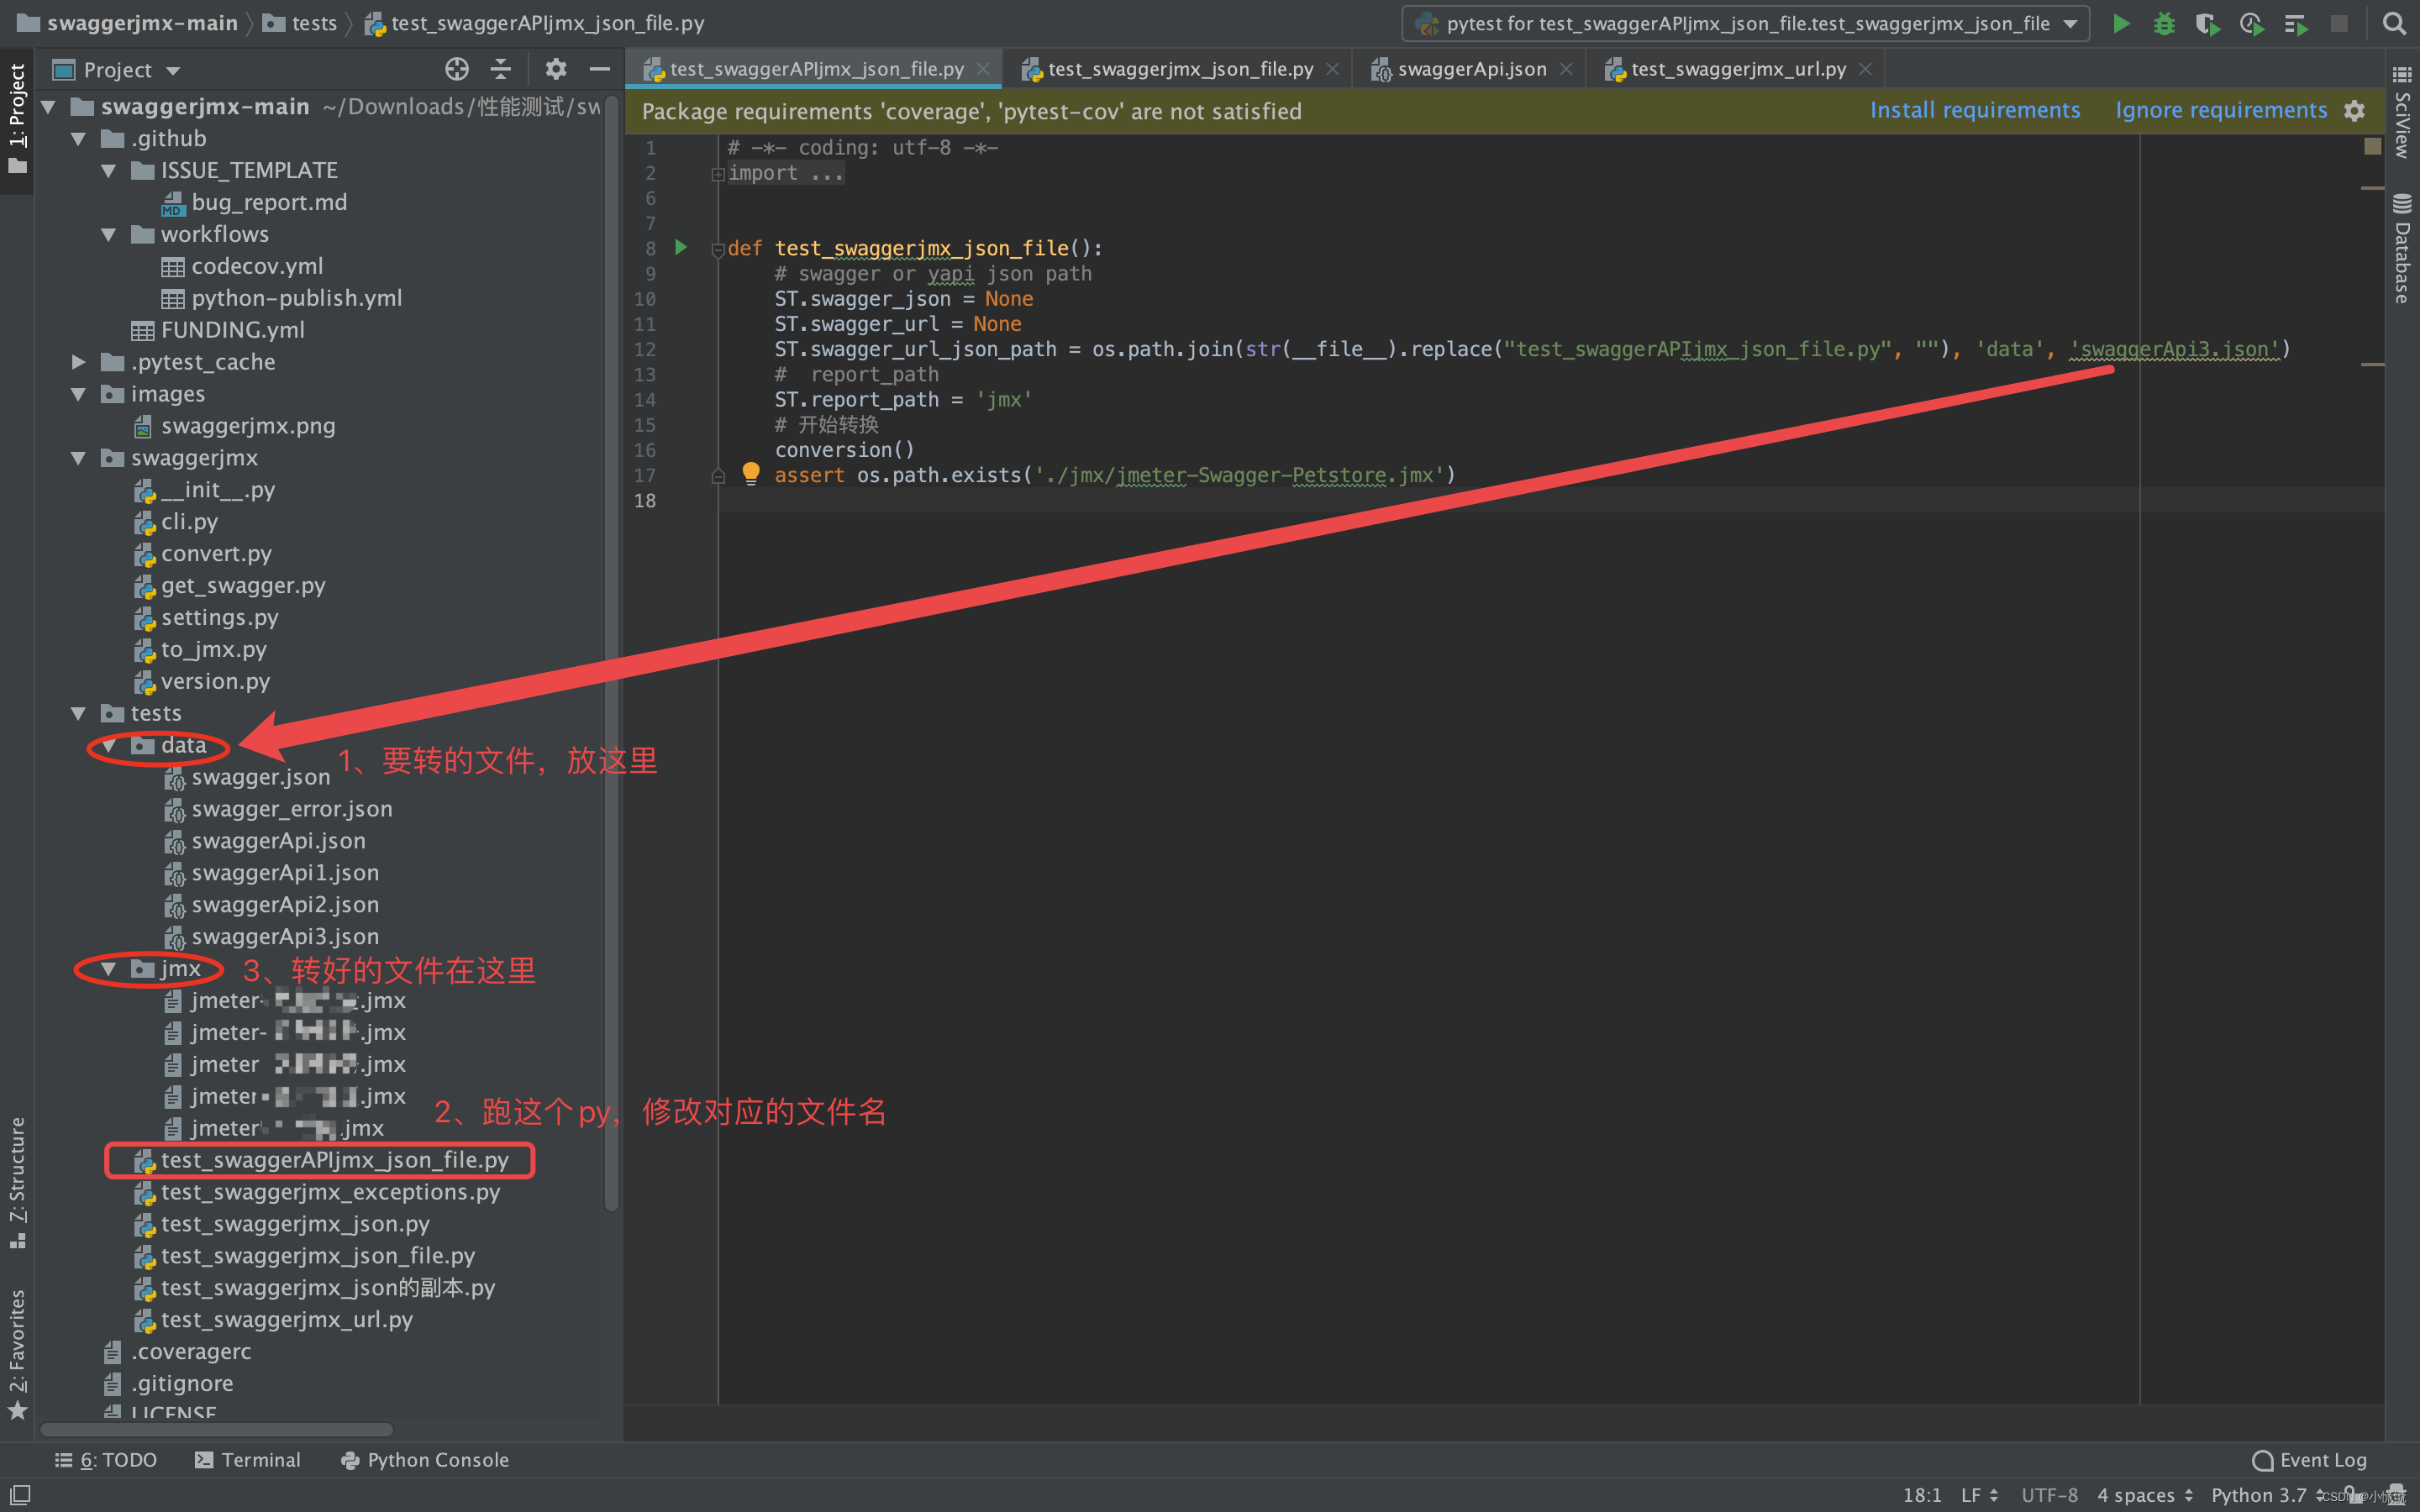The height and width of the screenshot is (1512, 2420).
Task: Click the run gutter arrow beside test function
Action: tap(681, 247)
